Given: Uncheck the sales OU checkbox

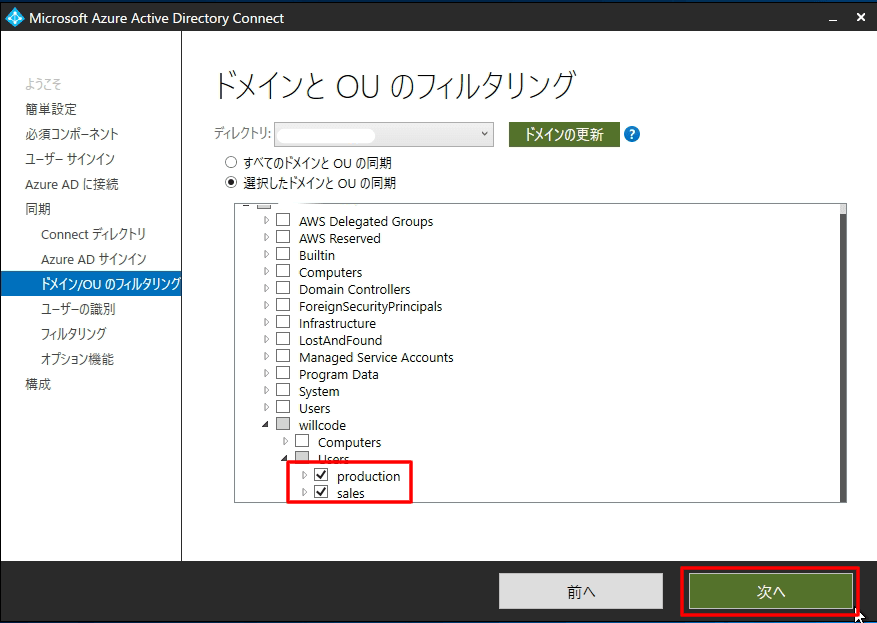Looking at the screenshot, I should coord(321,492).
